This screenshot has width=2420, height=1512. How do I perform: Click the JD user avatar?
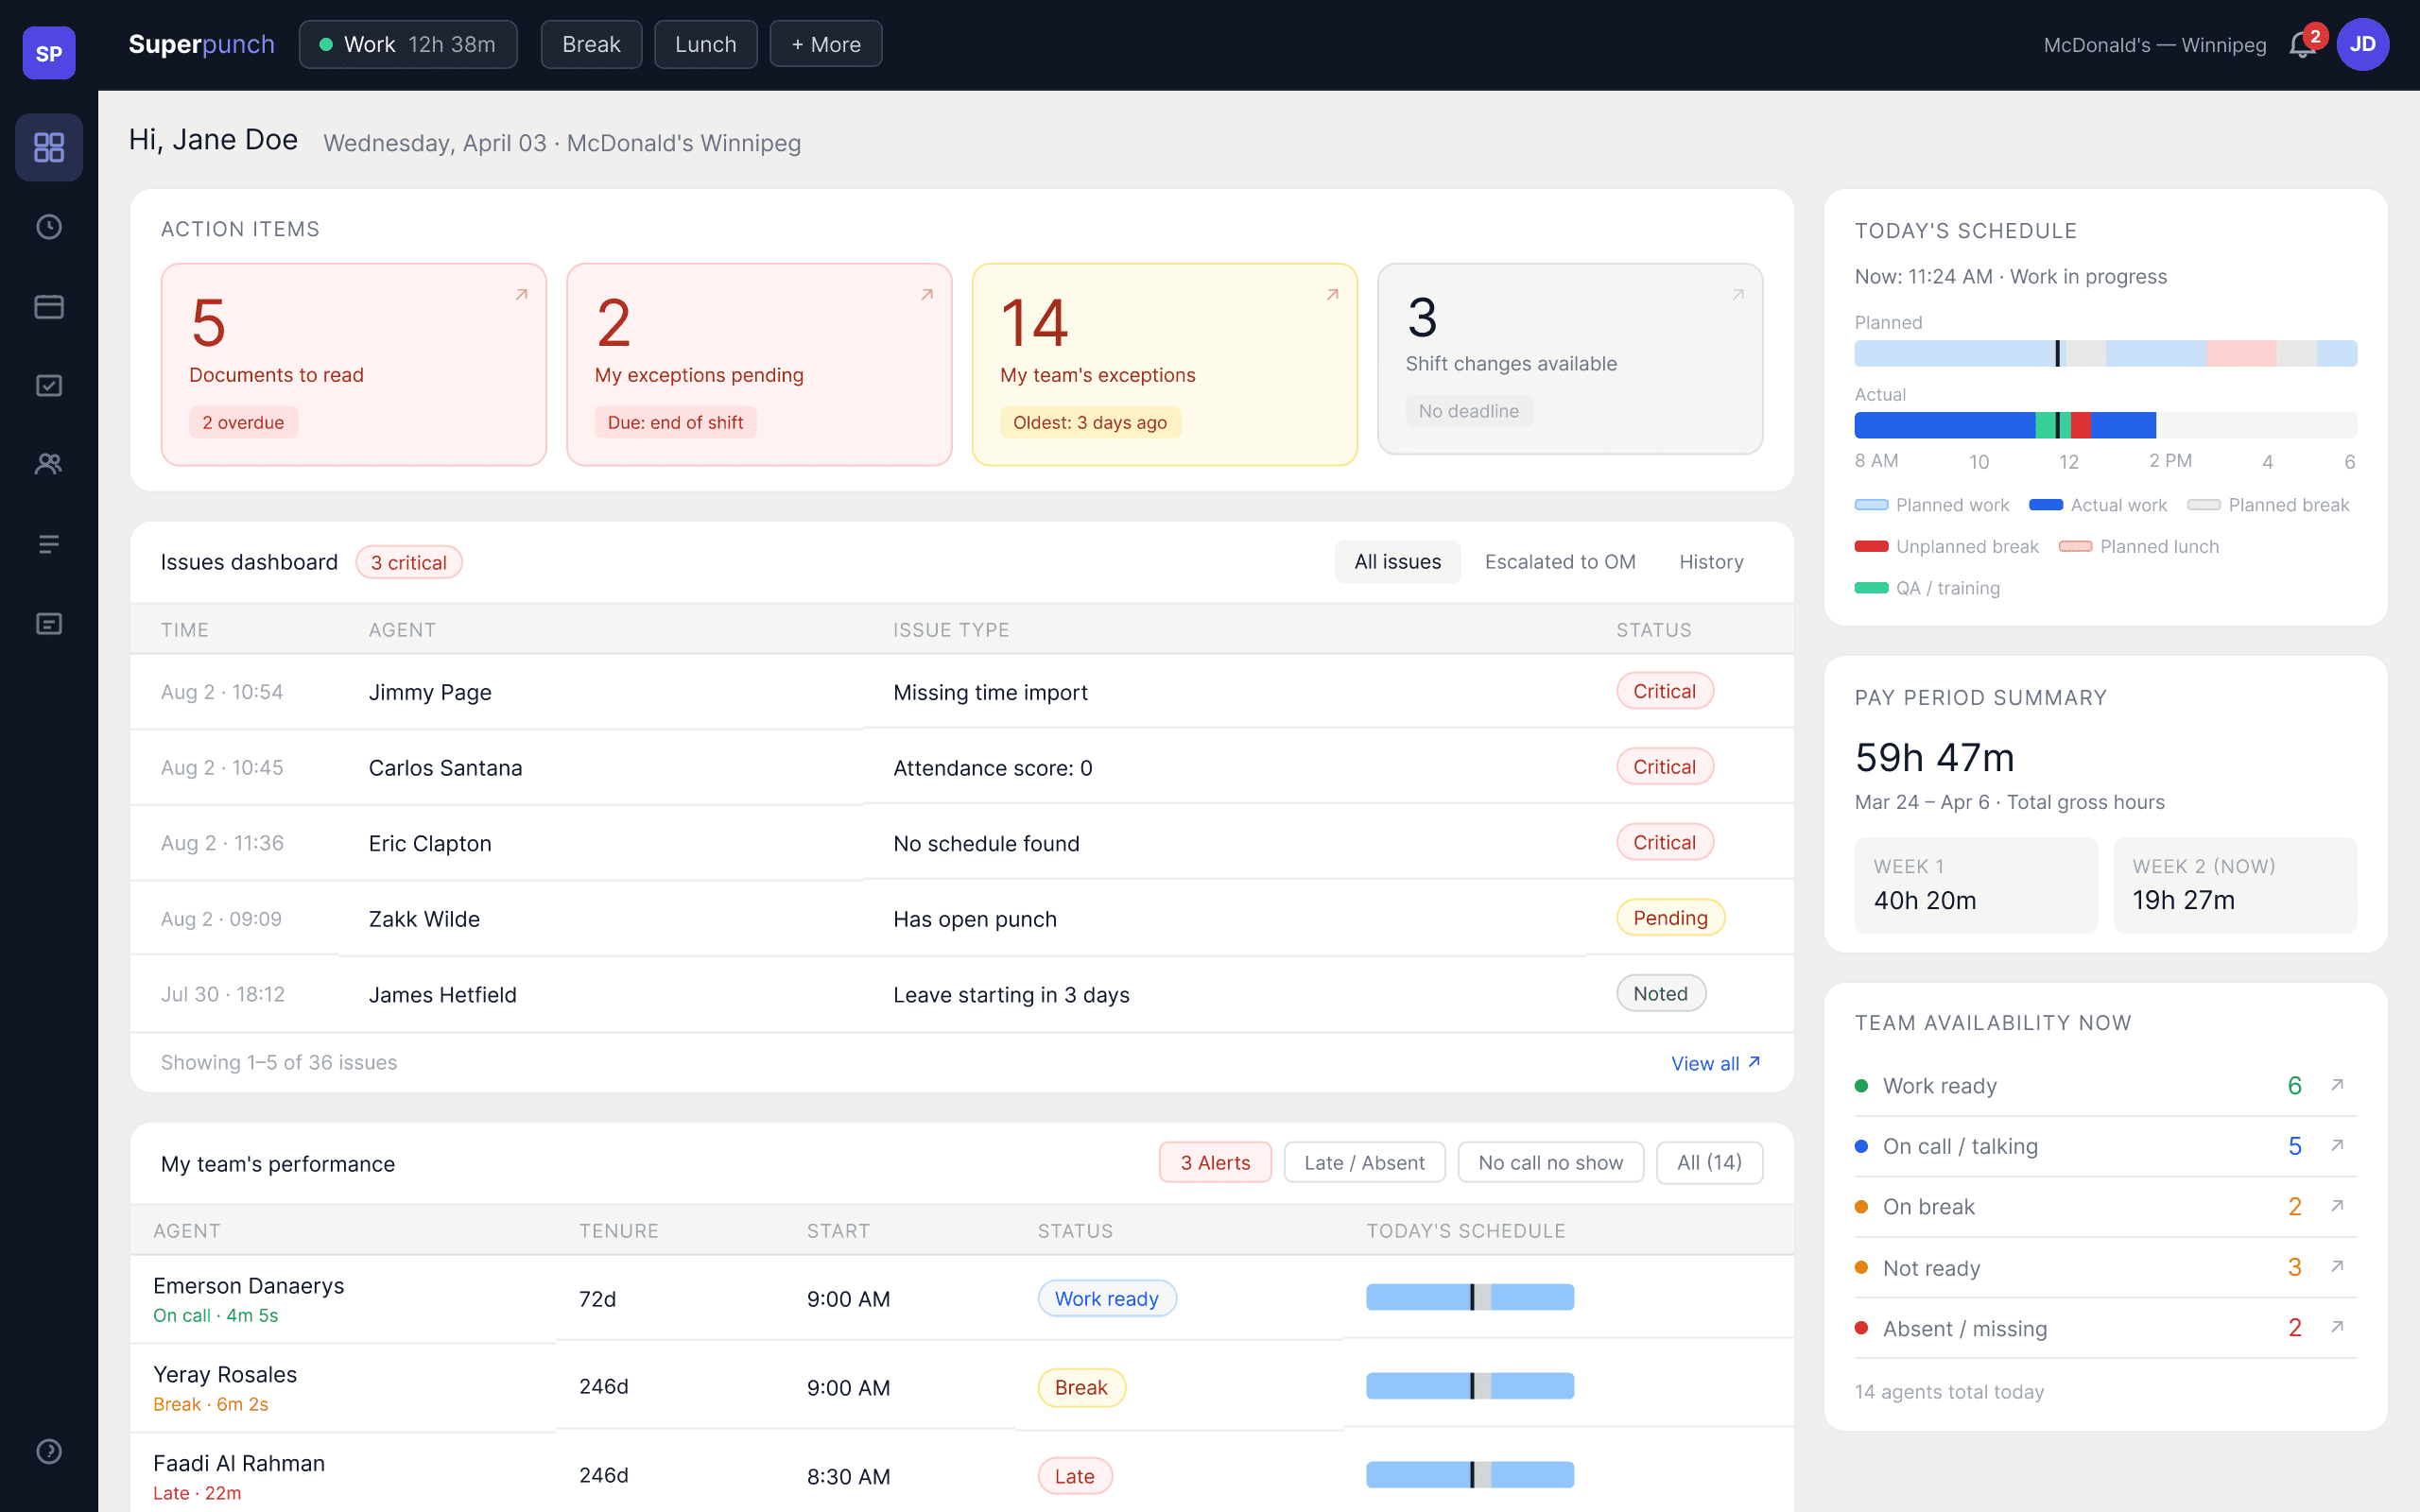click(x=2362, y=44)
